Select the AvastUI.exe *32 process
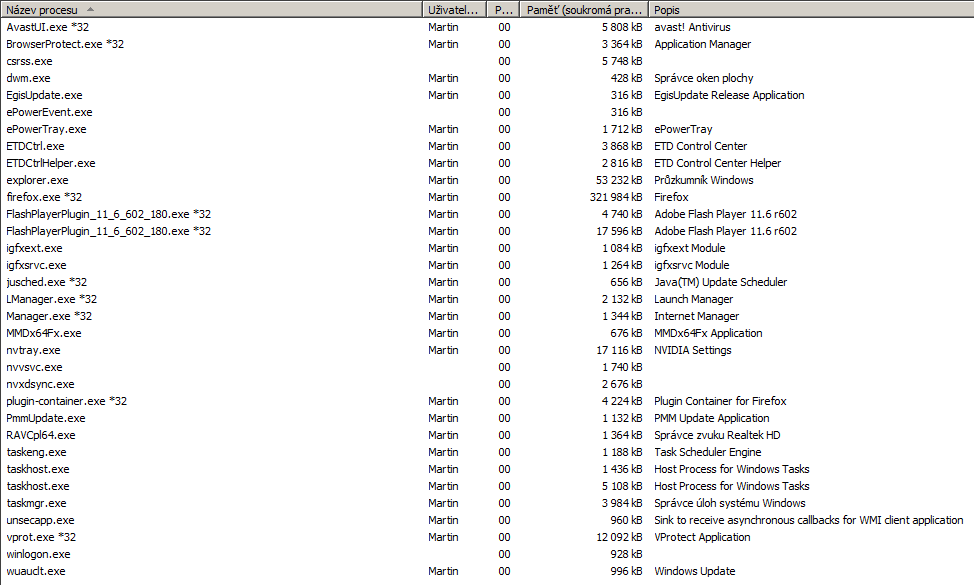Viewport: 974px width, 585px height. 48,27
